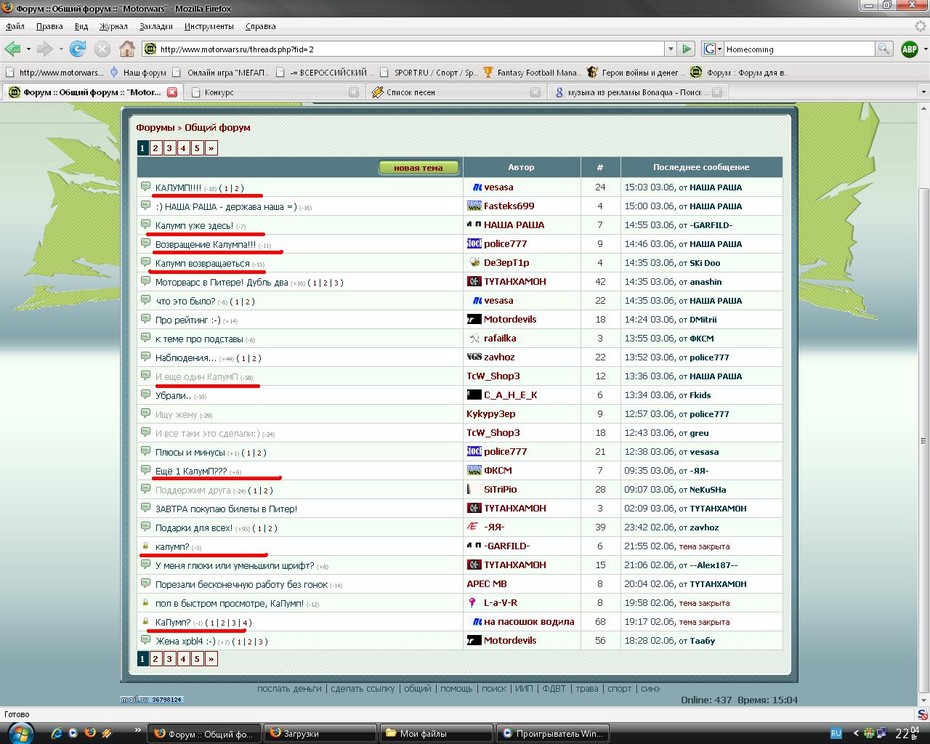Click the трава footer link

[587, 689]
